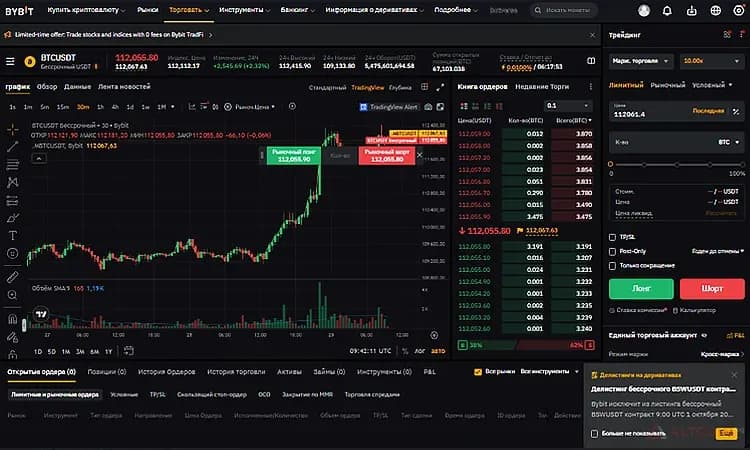Select the trend line drawing tool
Image resolution: width=750 pixels, height=450 pixels.
[13, 147]
